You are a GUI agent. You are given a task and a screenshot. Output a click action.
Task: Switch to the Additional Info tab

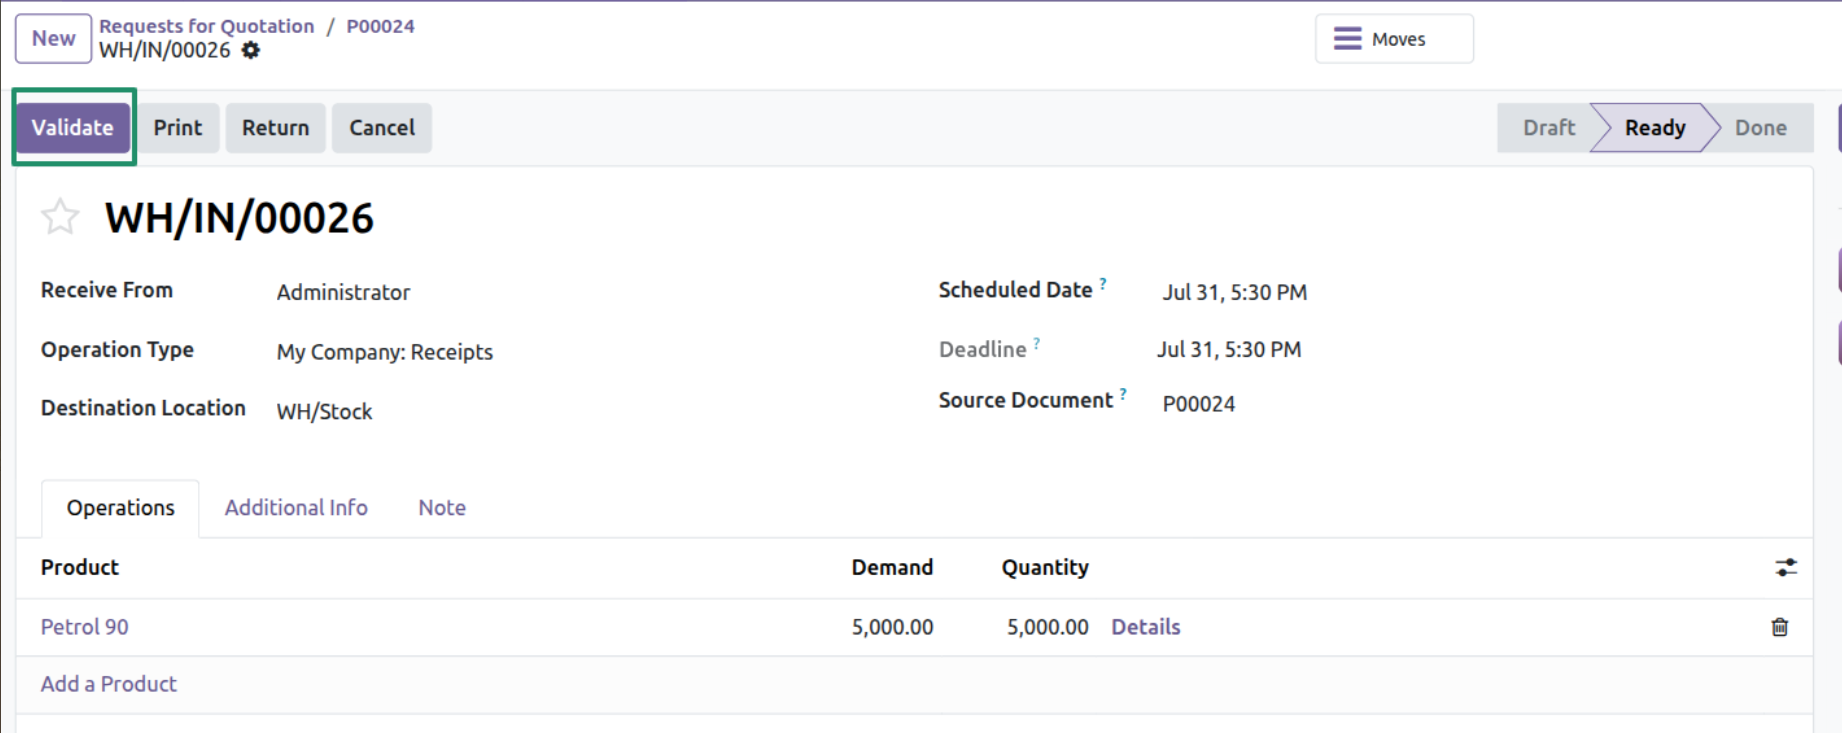pyautogui.click(x=296, y=508)
